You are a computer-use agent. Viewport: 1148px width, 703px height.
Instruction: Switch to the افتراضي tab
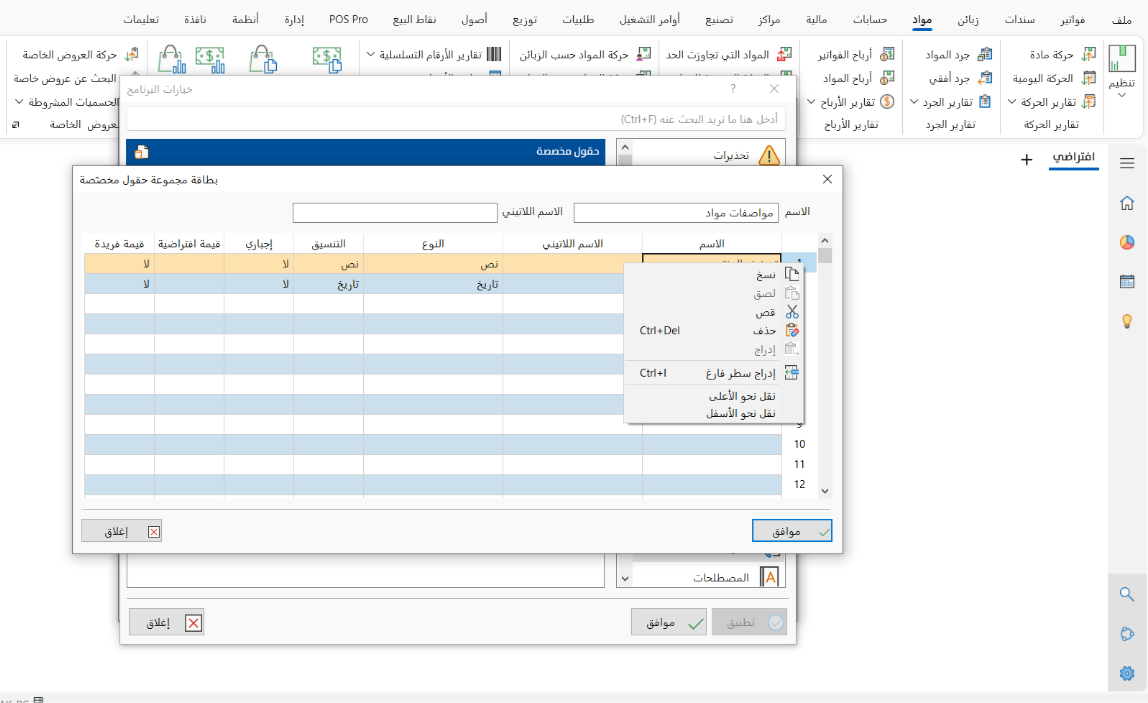tap(1073, 157)
